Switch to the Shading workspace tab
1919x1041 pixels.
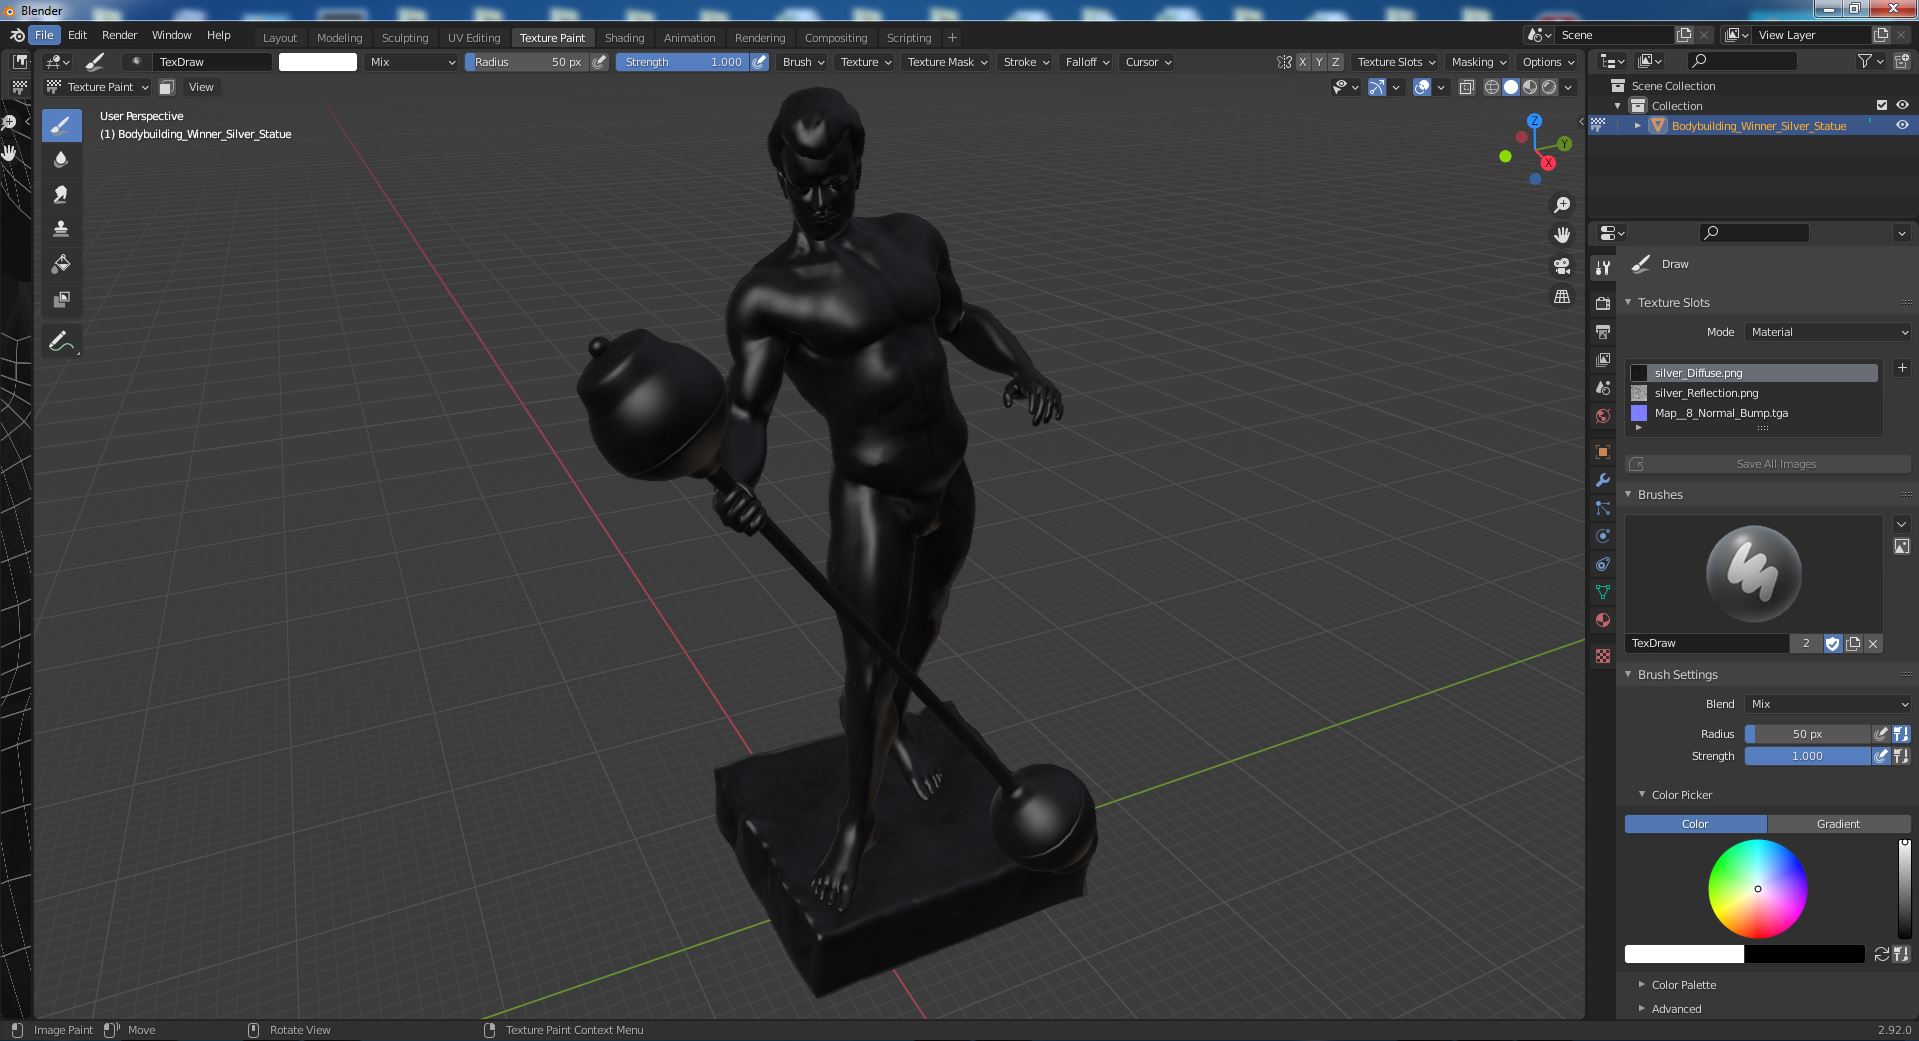click(624, 38)
